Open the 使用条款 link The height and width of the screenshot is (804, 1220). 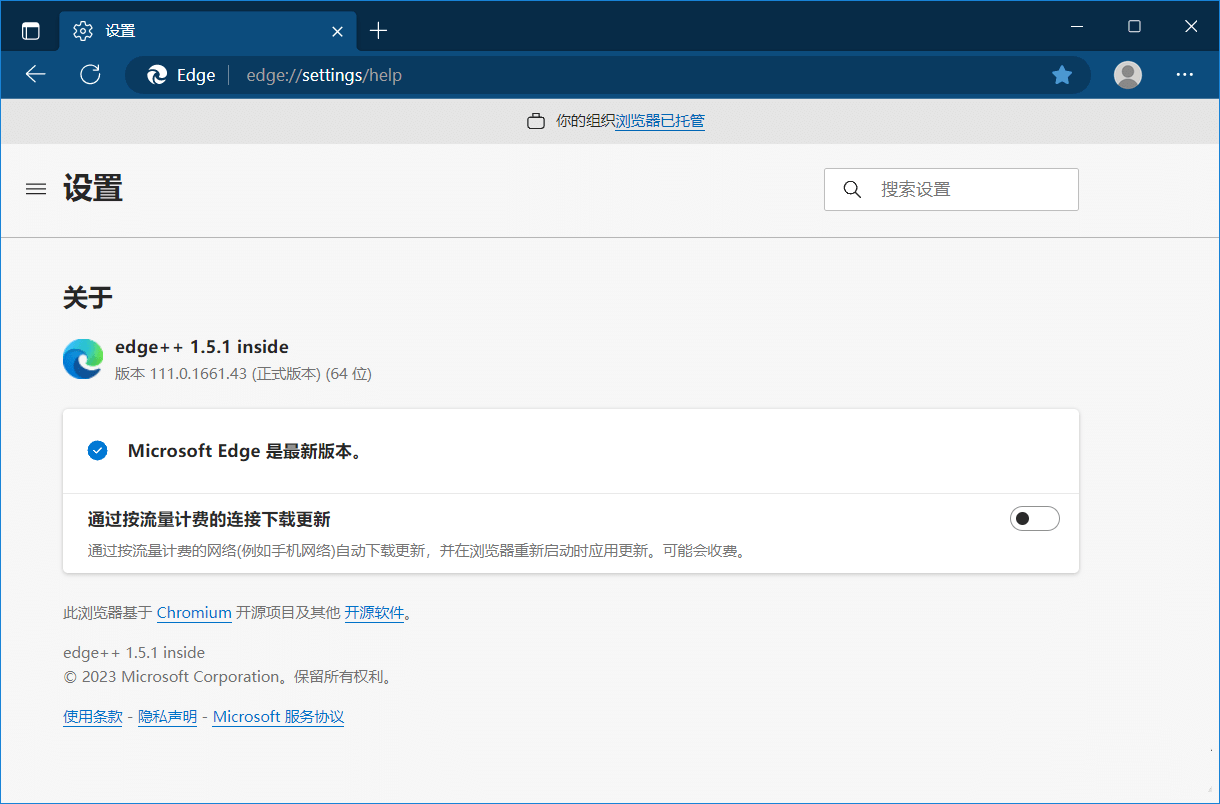(x=92, y=716)
